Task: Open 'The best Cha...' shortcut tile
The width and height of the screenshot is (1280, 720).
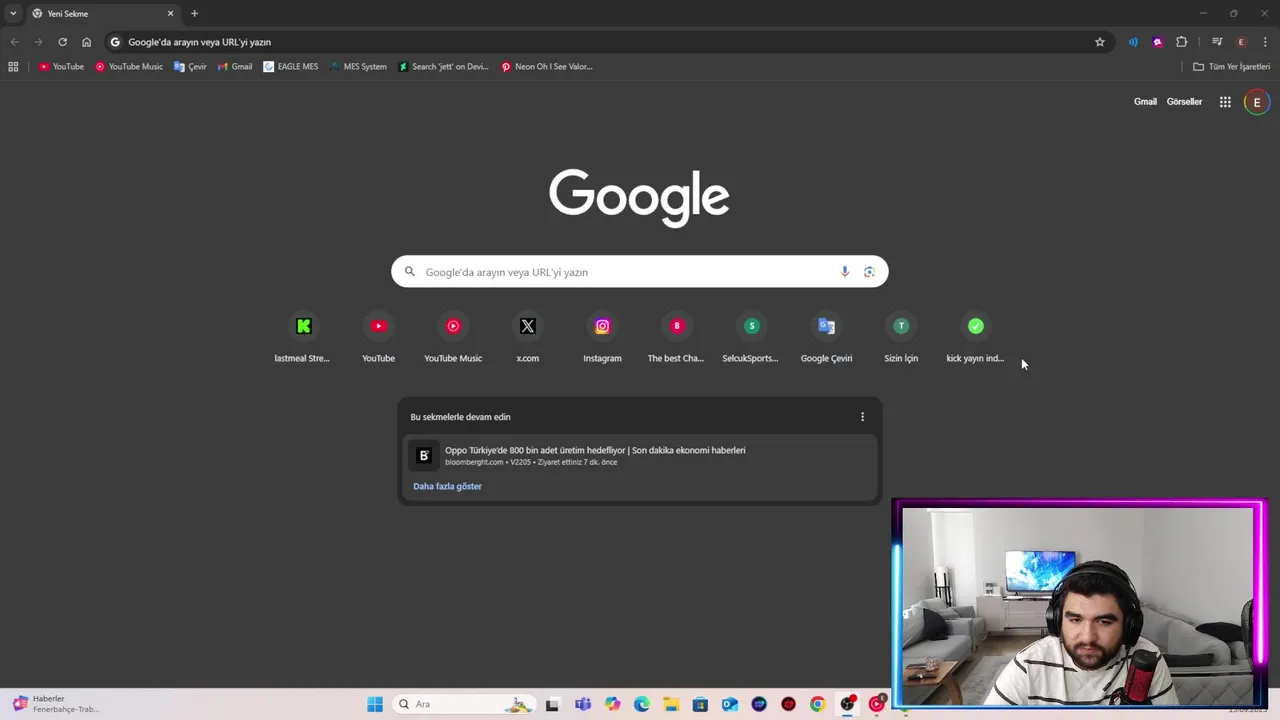Action: click(677, 338)
